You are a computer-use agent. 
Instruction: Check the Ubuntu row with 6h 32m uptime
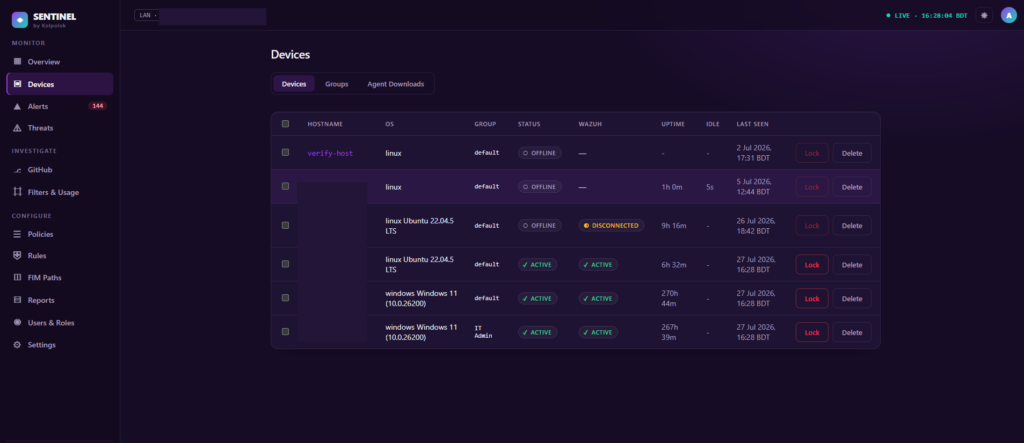click(285, 264)
